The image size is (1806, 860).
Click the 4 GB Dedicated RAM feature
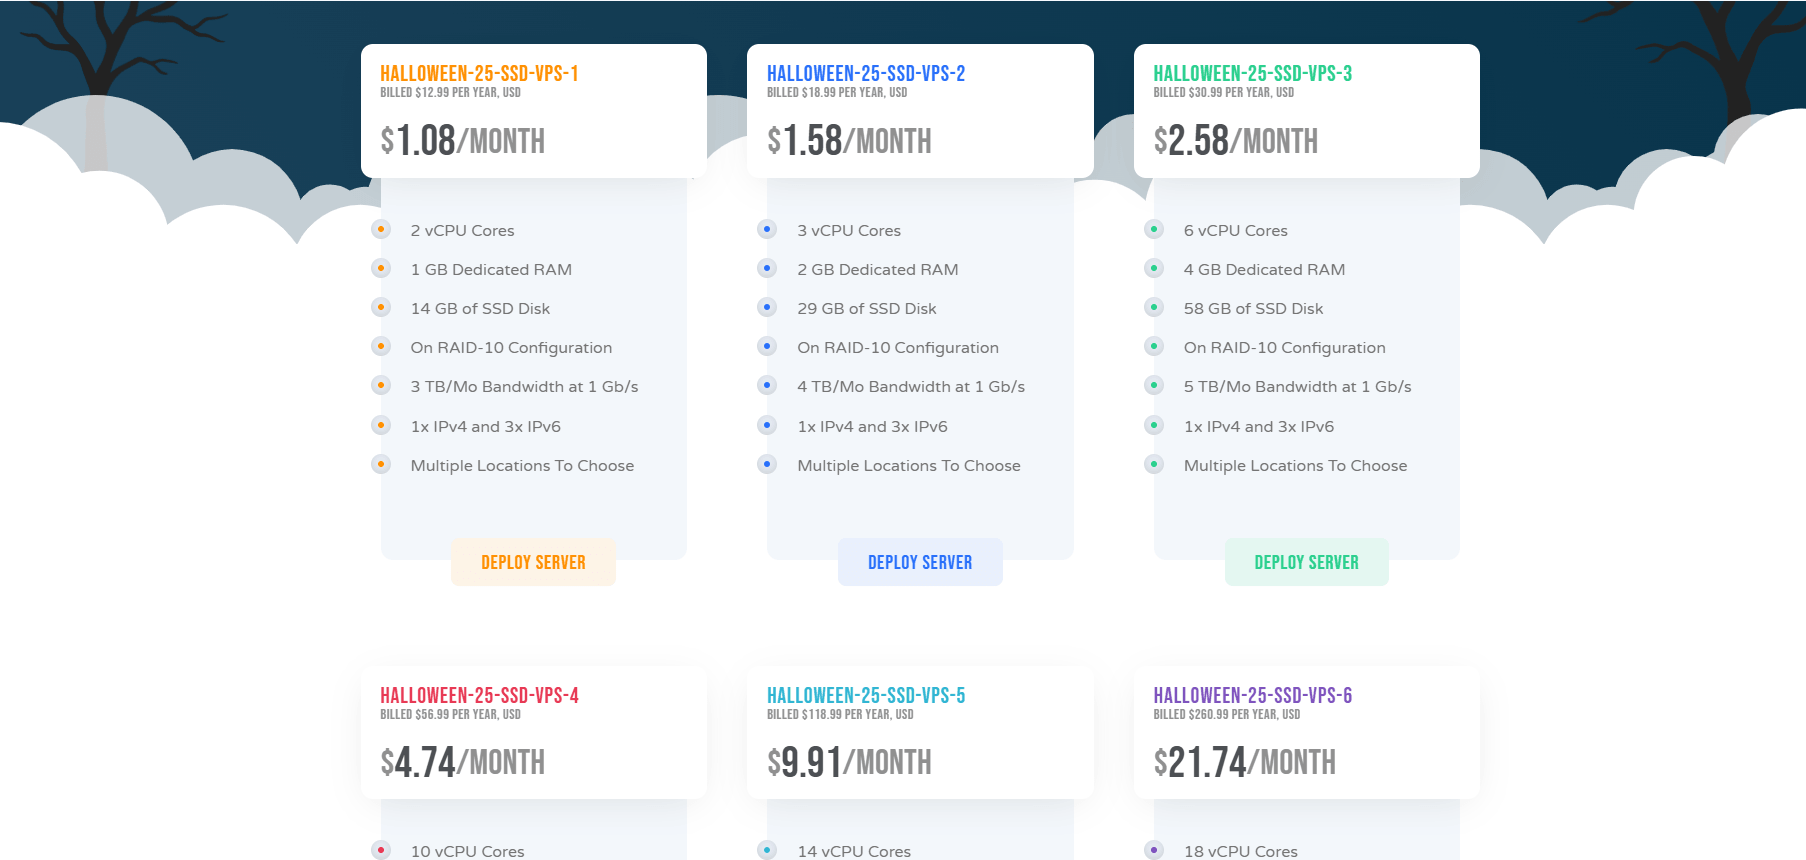click(x=1264, y=270)
